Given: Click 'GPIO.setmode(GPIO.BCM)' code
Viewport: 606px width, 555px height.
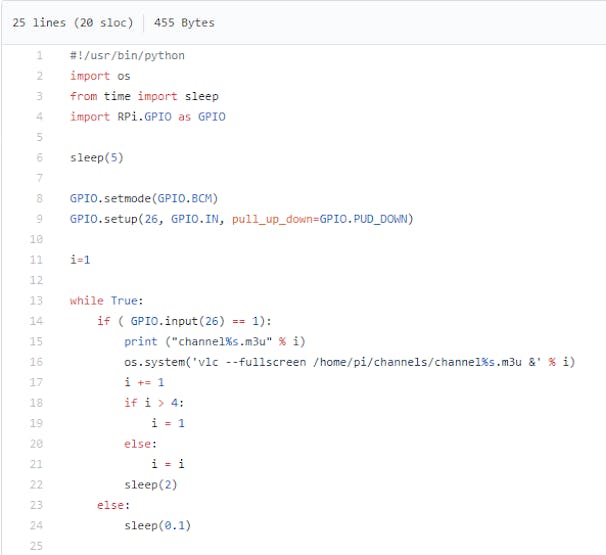Looking at the screenshot, I should [144, 199].
